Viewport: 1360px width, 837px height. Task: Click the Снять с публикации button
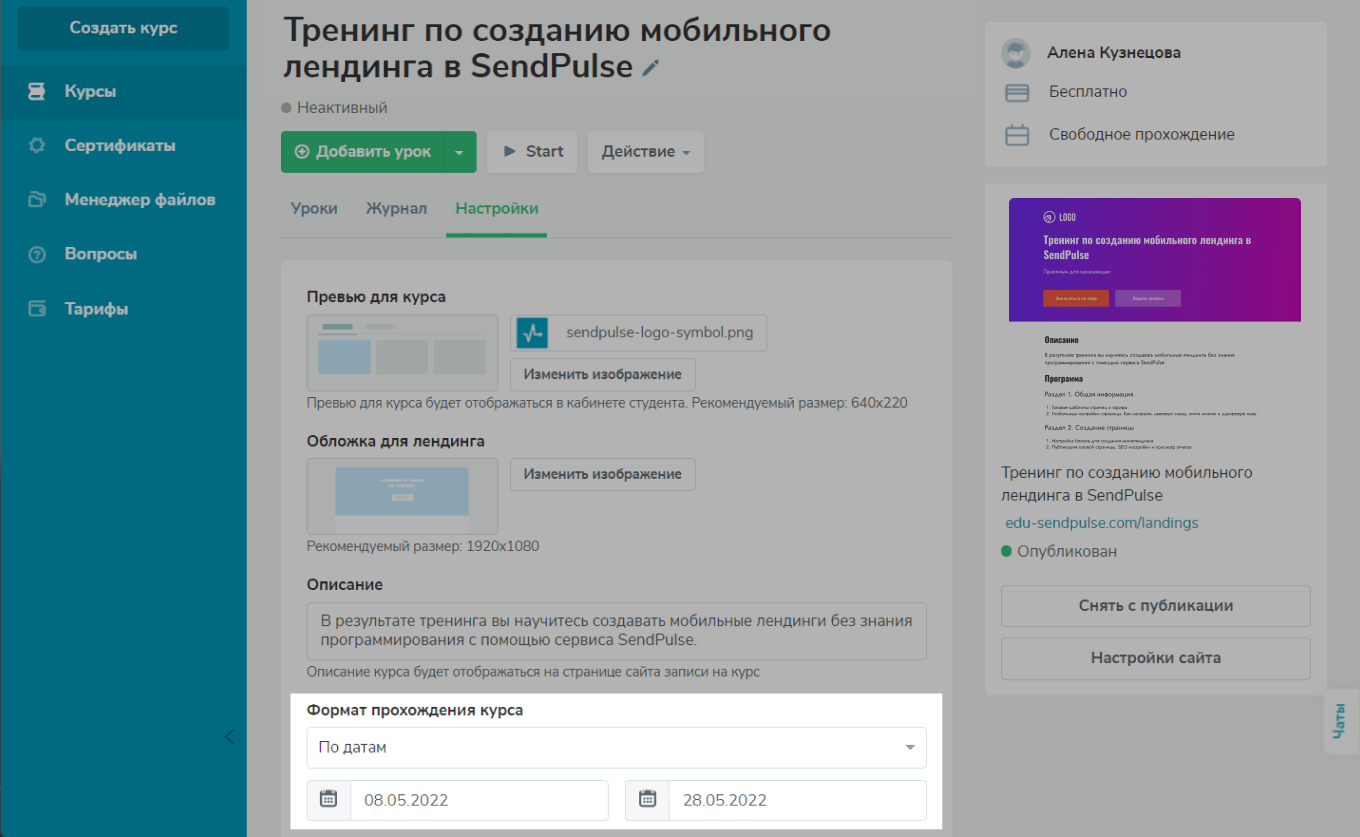(x=1156, y=606)
